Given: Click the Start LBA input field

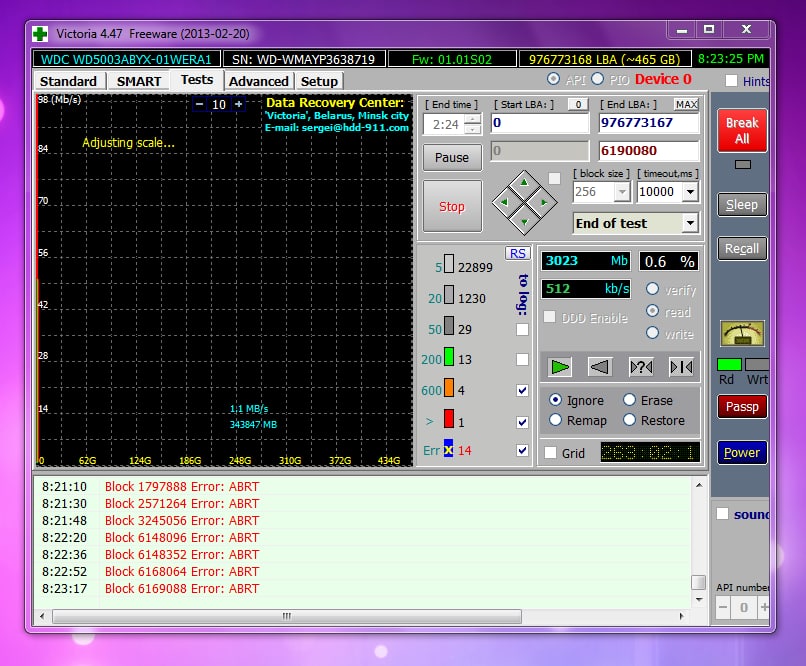Looking at the screenshot, I should pos(538,123).
